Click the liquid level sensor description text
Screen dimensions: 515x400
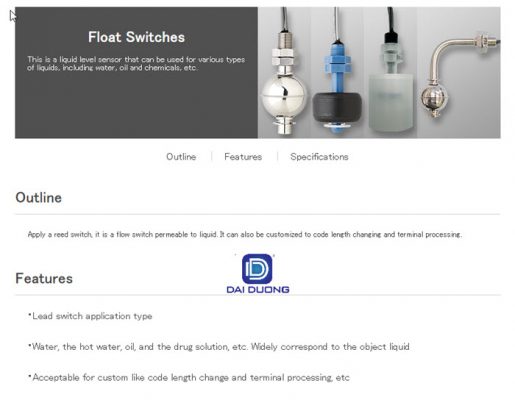[x=136, y=64]
